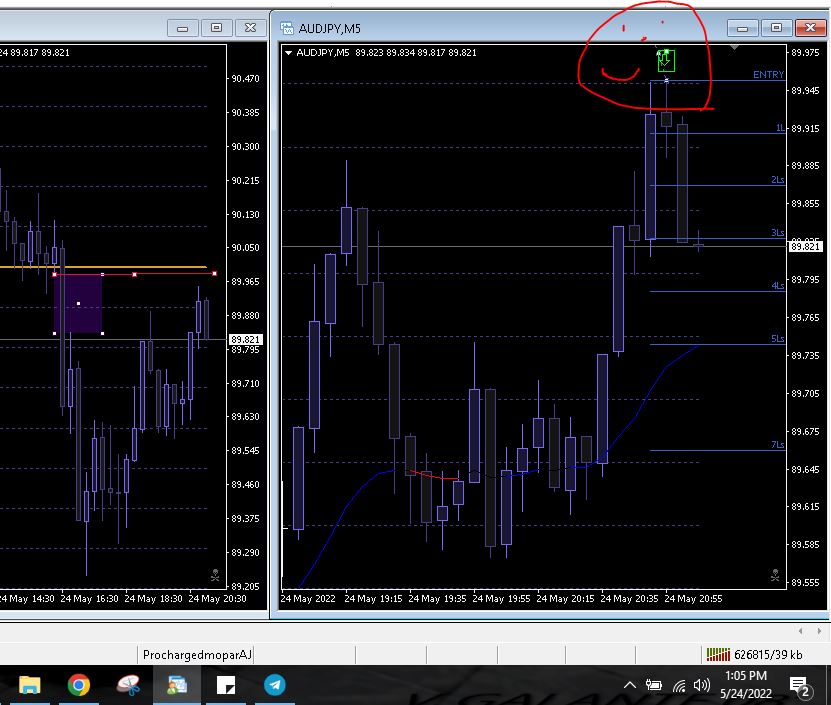The height and width of the screenshot is (705, 831).
Task: Select the 7Ls level label
Action: 777,445
